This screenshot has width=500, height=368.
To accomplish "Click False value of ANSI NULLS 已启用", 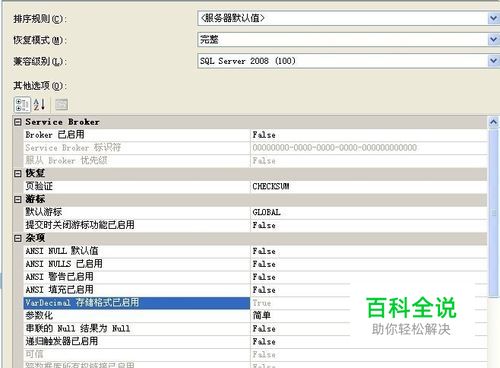I will [x=264, y=264].
